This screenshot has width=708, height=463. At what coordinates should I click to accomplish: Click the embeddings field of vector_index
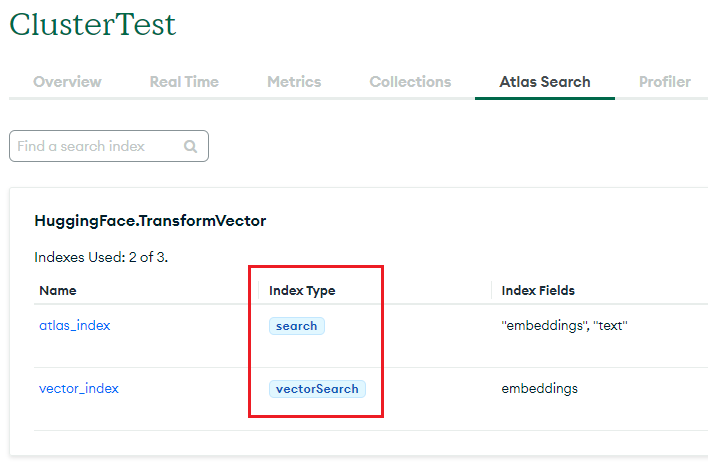tap(540, 388)
